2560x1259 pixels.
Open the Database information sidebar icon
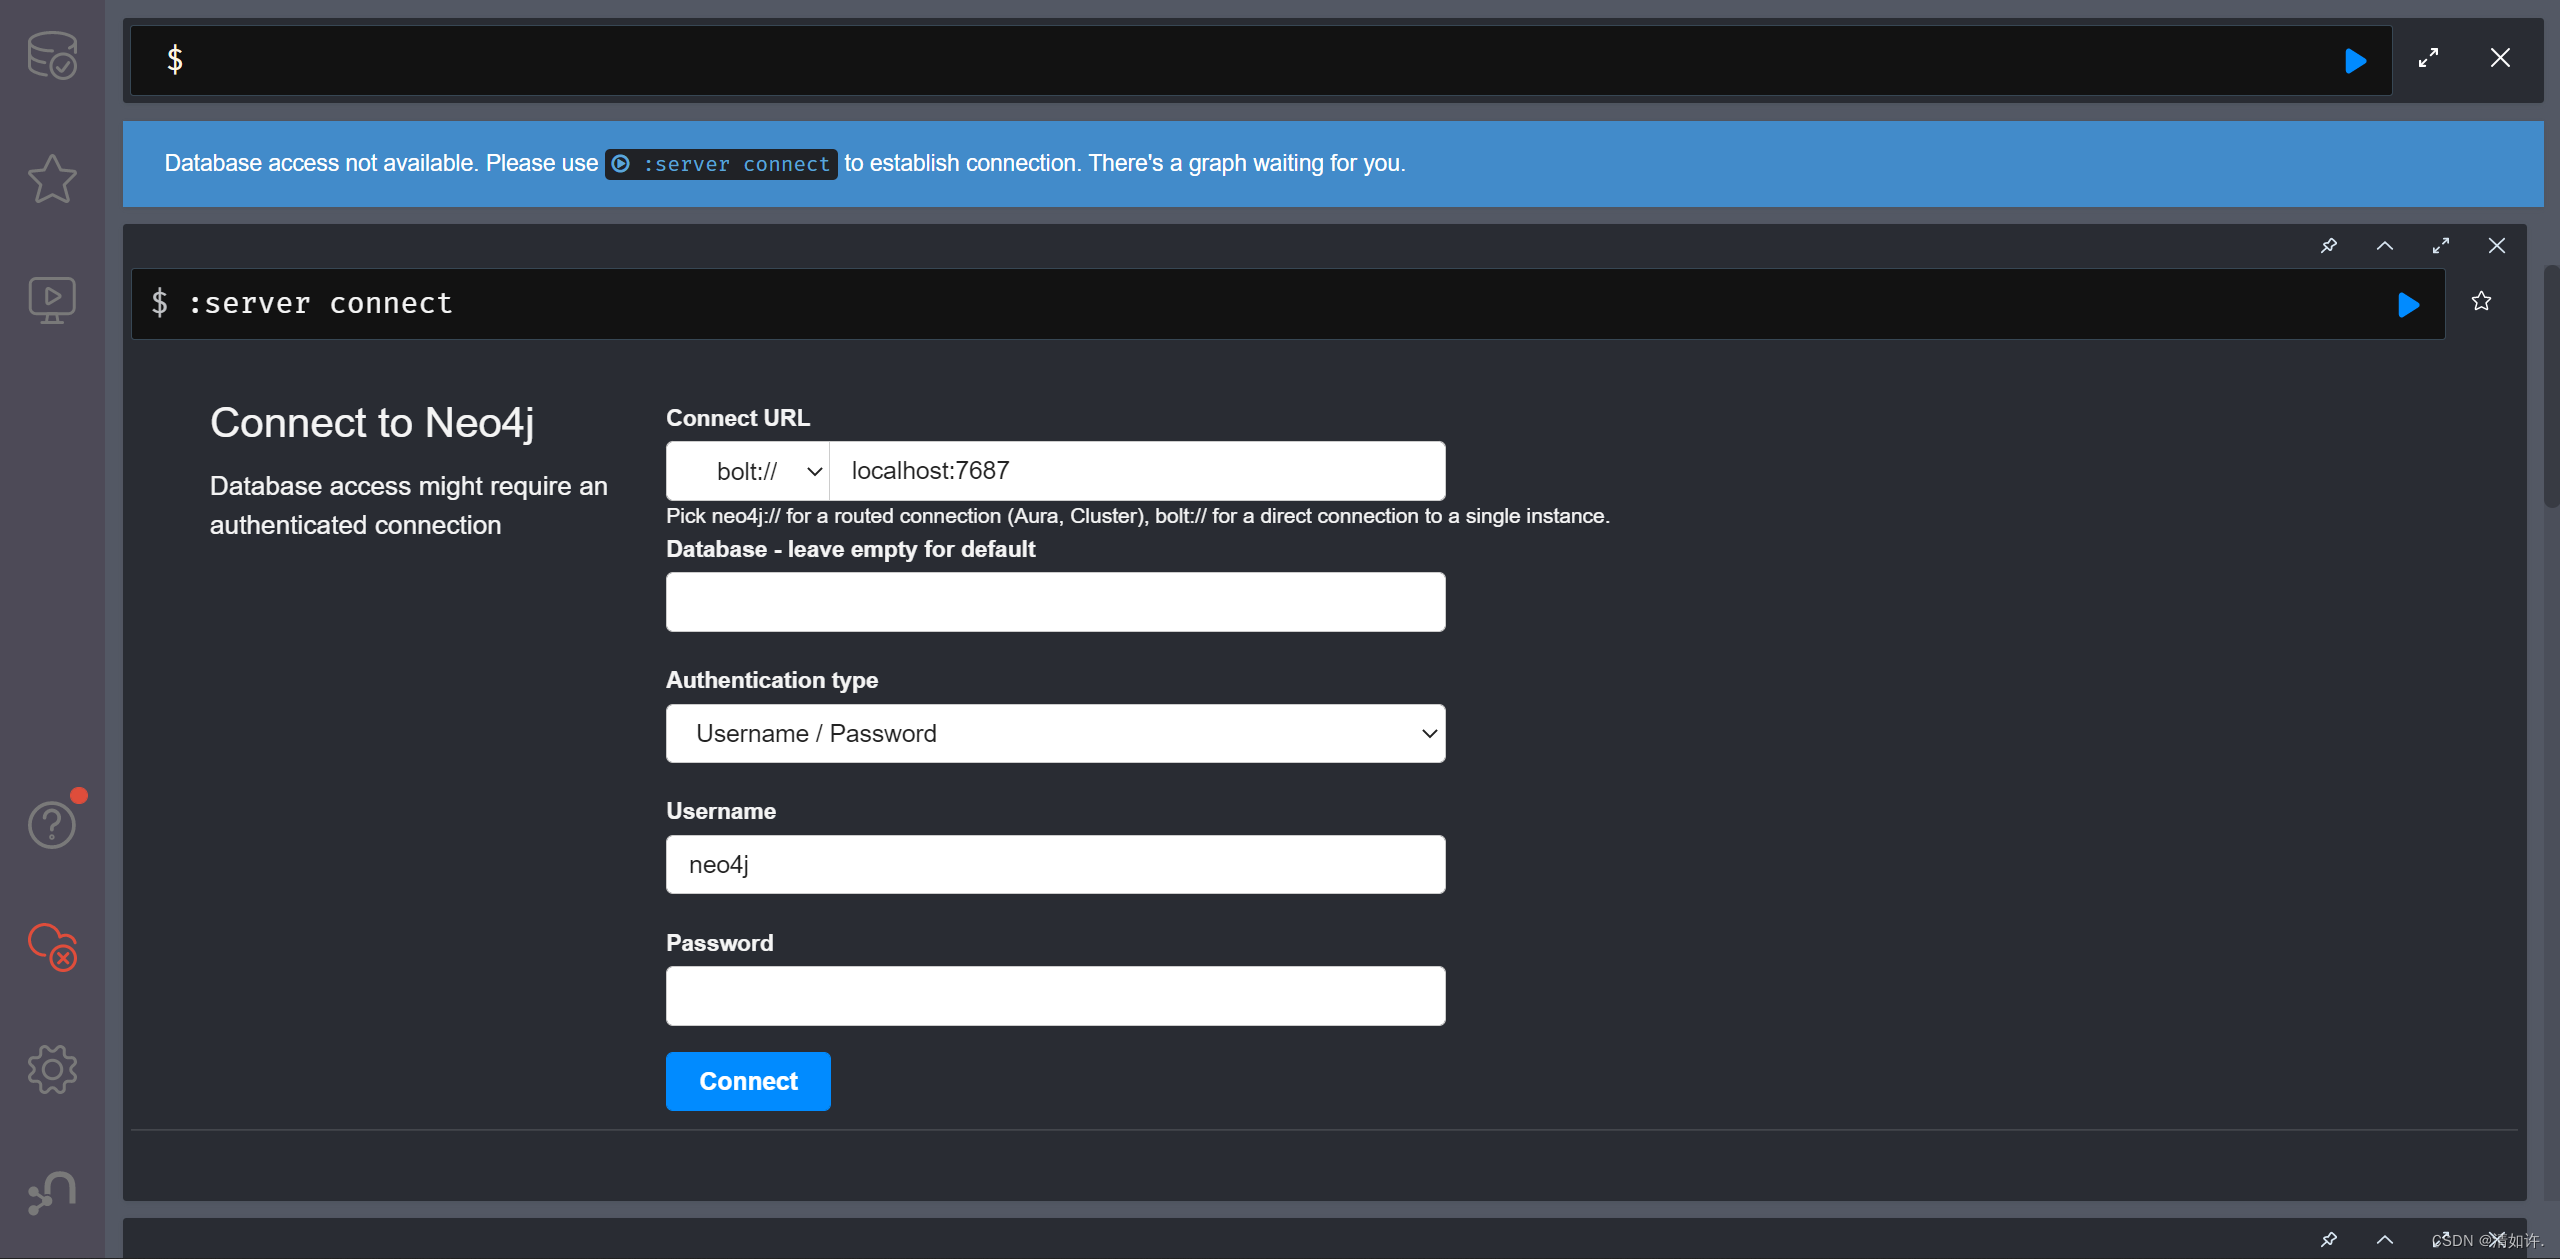(52, 56)
